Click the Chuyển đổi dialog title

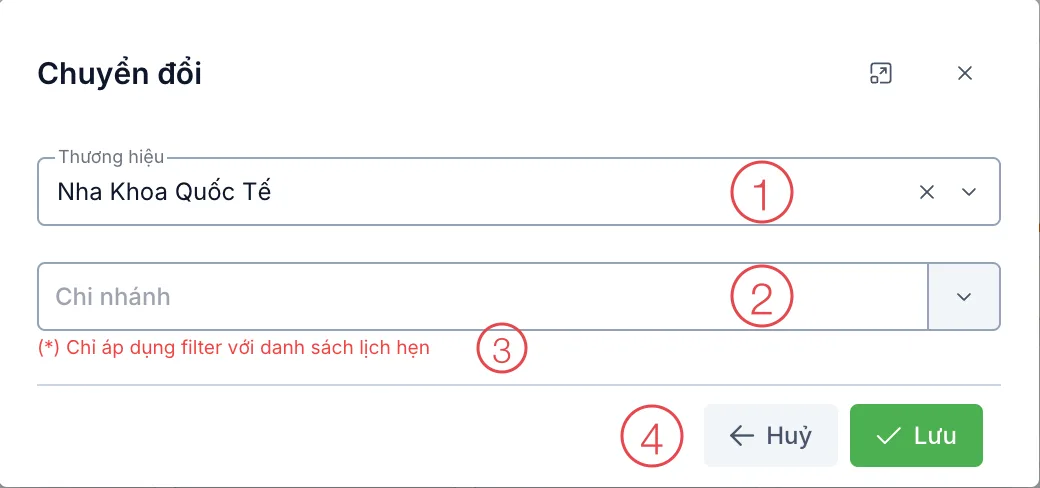(119, 74)
